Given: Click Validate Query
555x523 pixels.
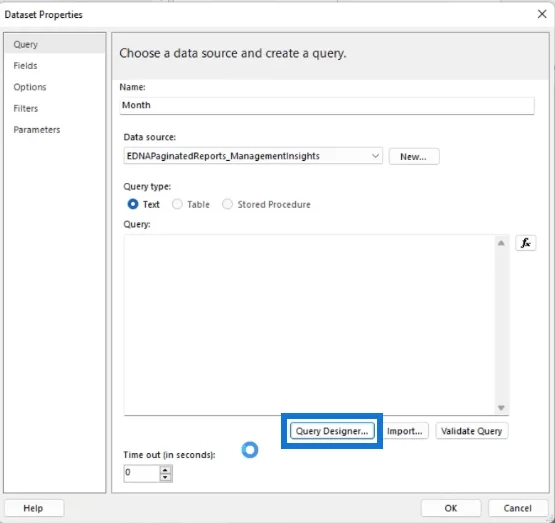Looking at the screenshot, I should (471, 431).
